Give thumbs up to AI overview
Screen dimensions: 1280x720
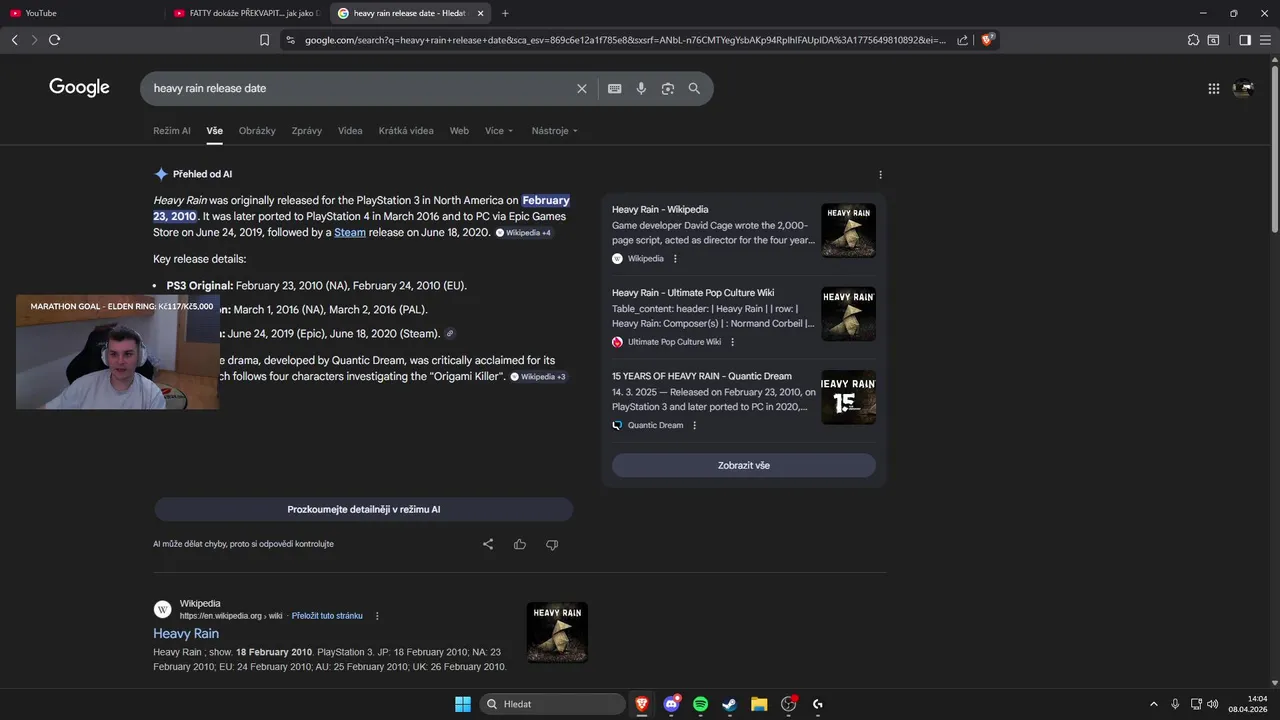[520, 544]
